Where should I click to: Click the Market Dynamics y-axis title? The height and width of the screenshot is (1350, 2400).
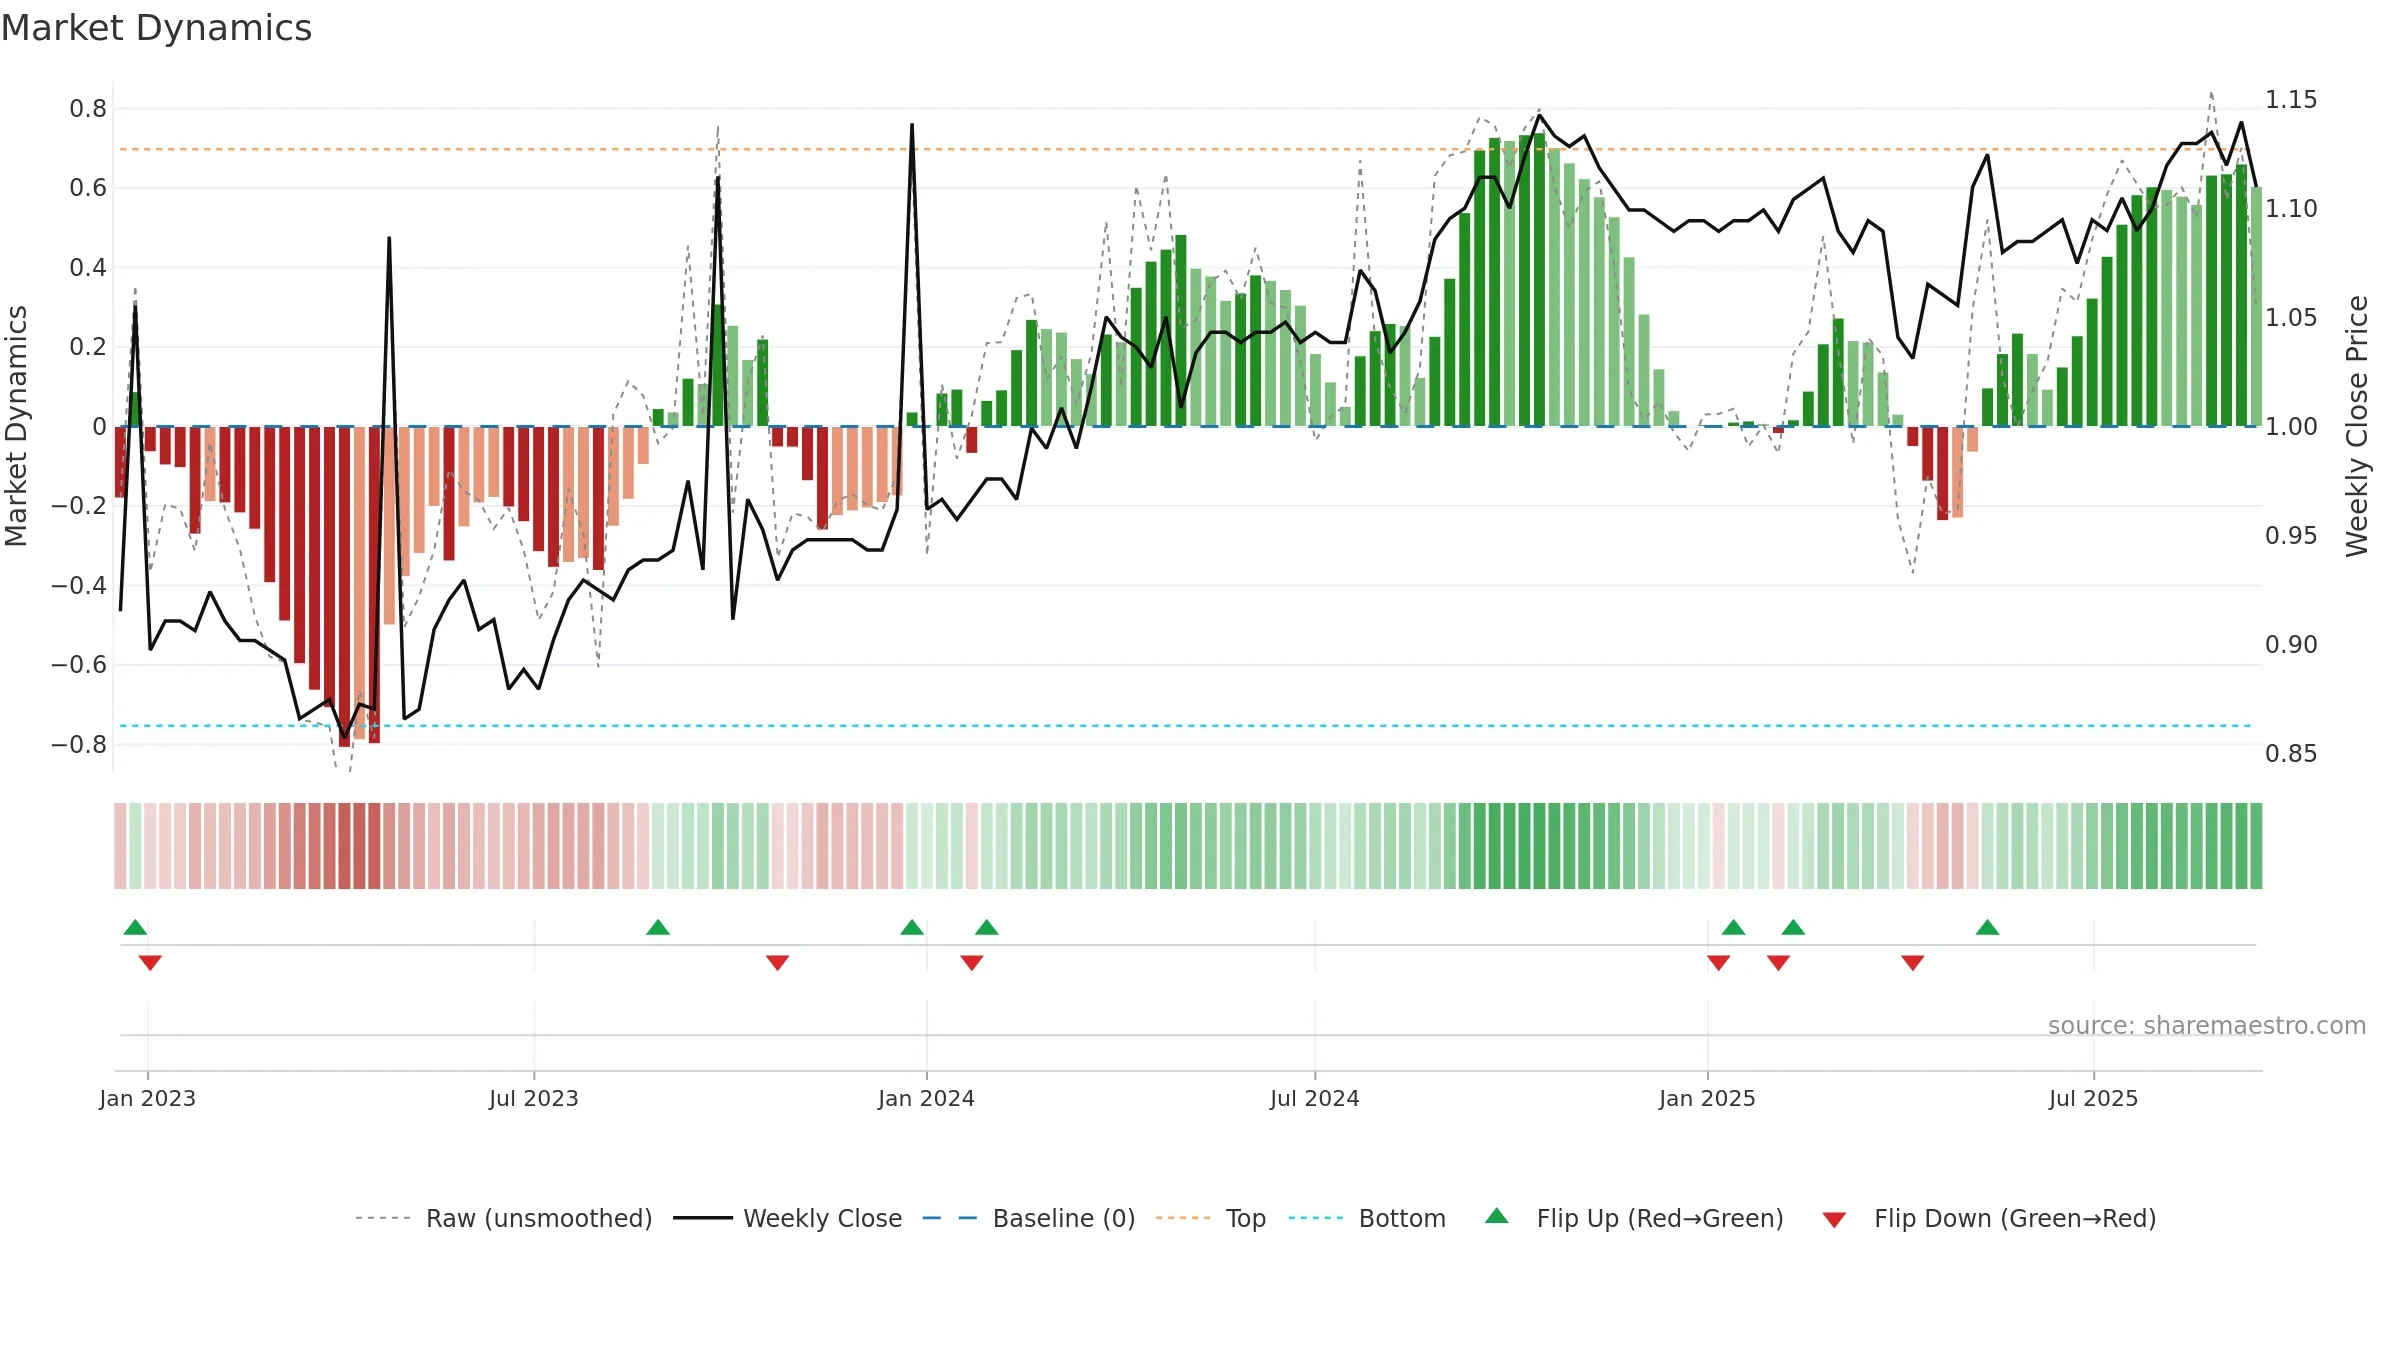click(x=16, y=426)
